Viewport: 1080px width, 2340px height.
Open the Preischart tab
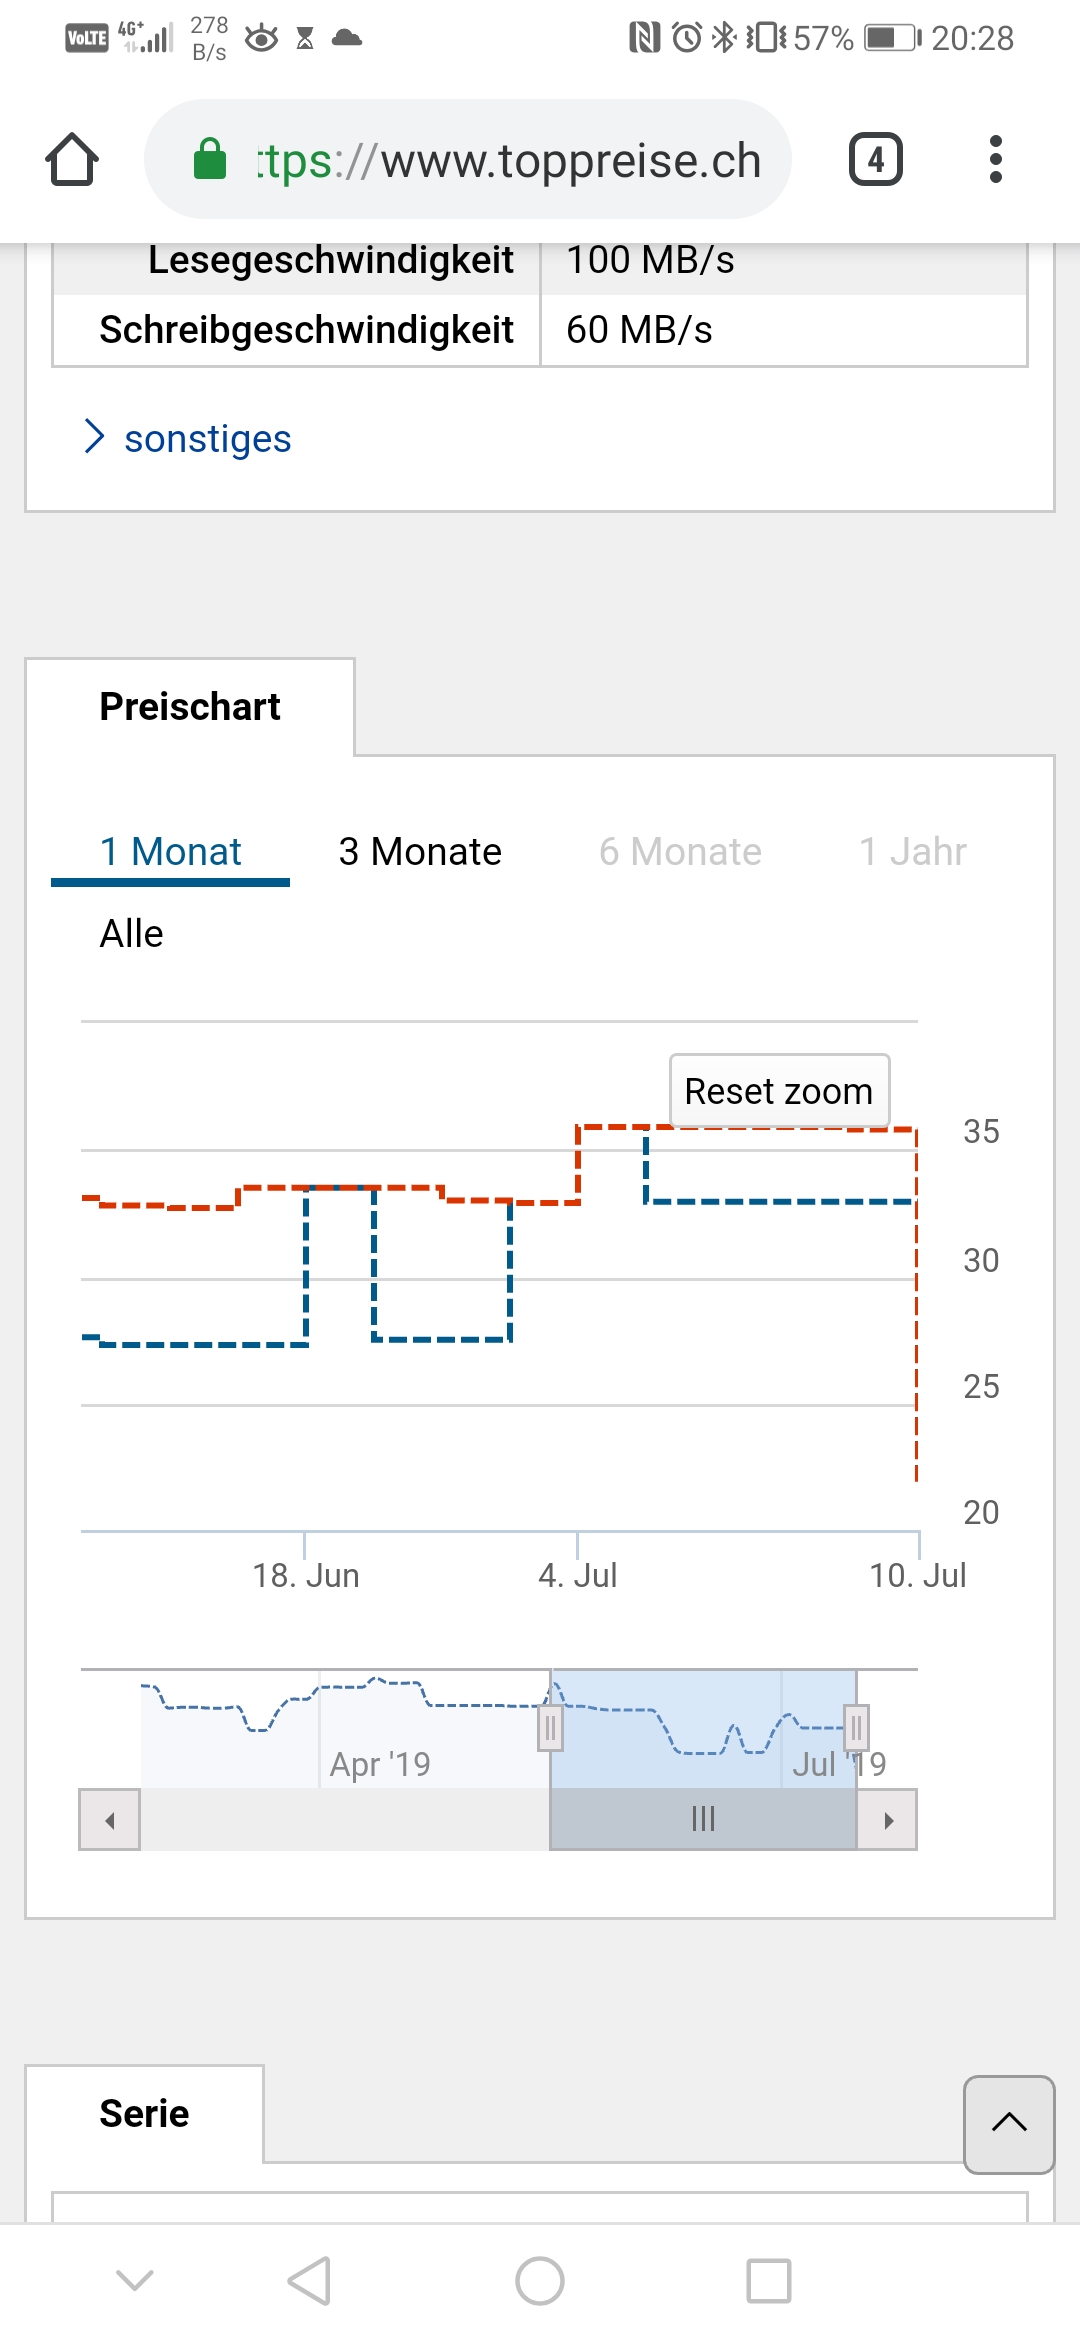pos(190,707)
